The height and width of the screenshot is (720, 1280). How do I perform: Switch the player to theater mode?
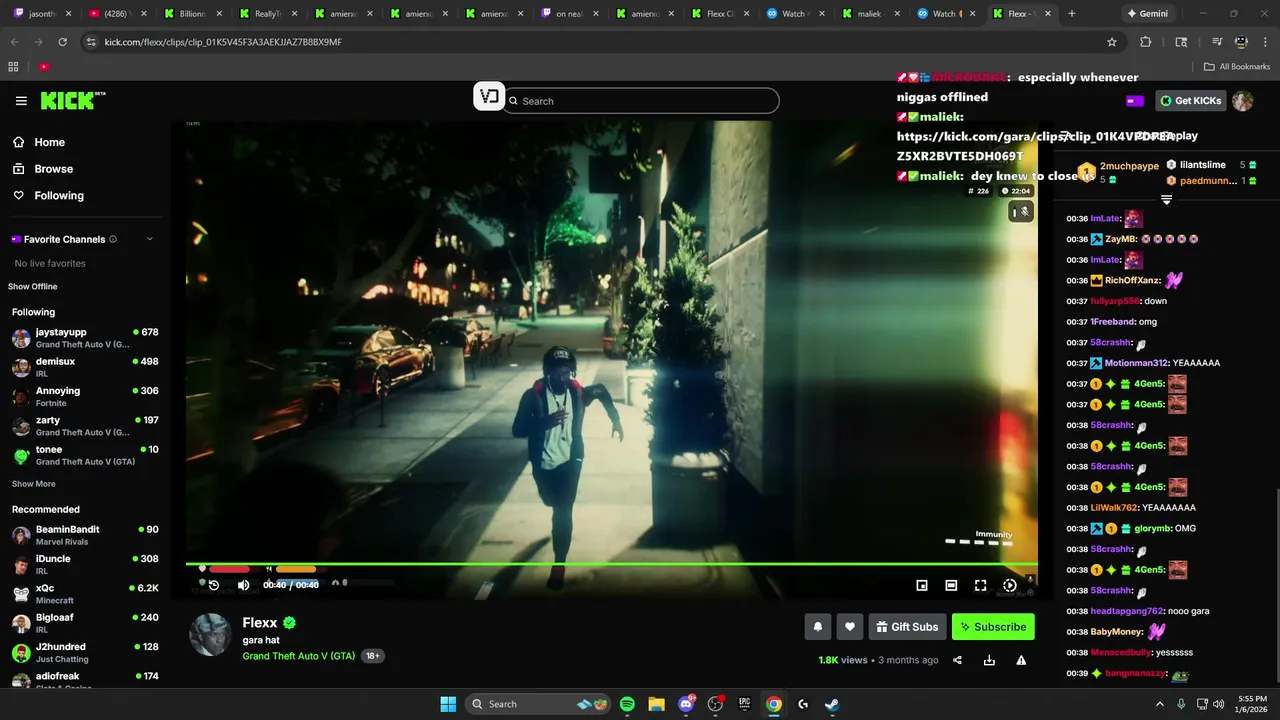(951, 585)
